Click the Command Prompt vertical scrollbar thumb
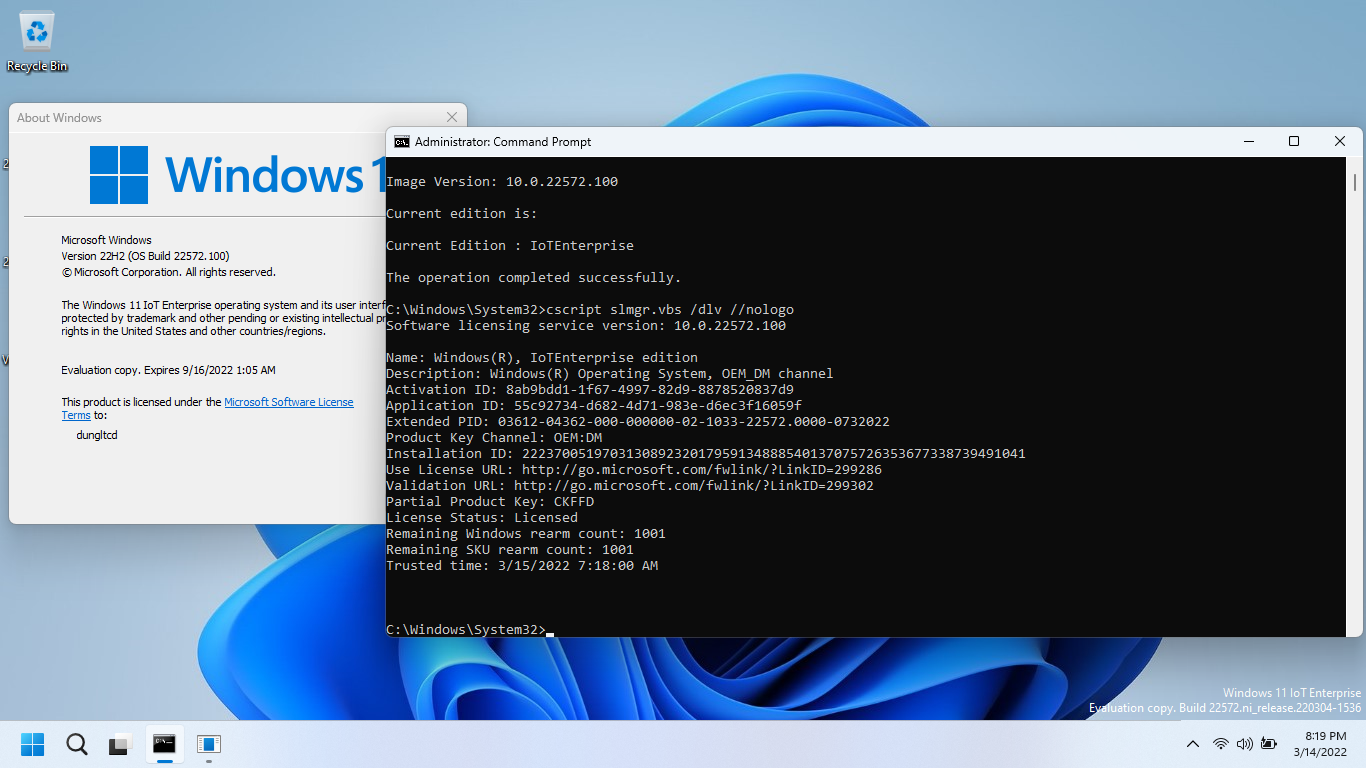1366x768 pixels. [x=1354, y=181]
